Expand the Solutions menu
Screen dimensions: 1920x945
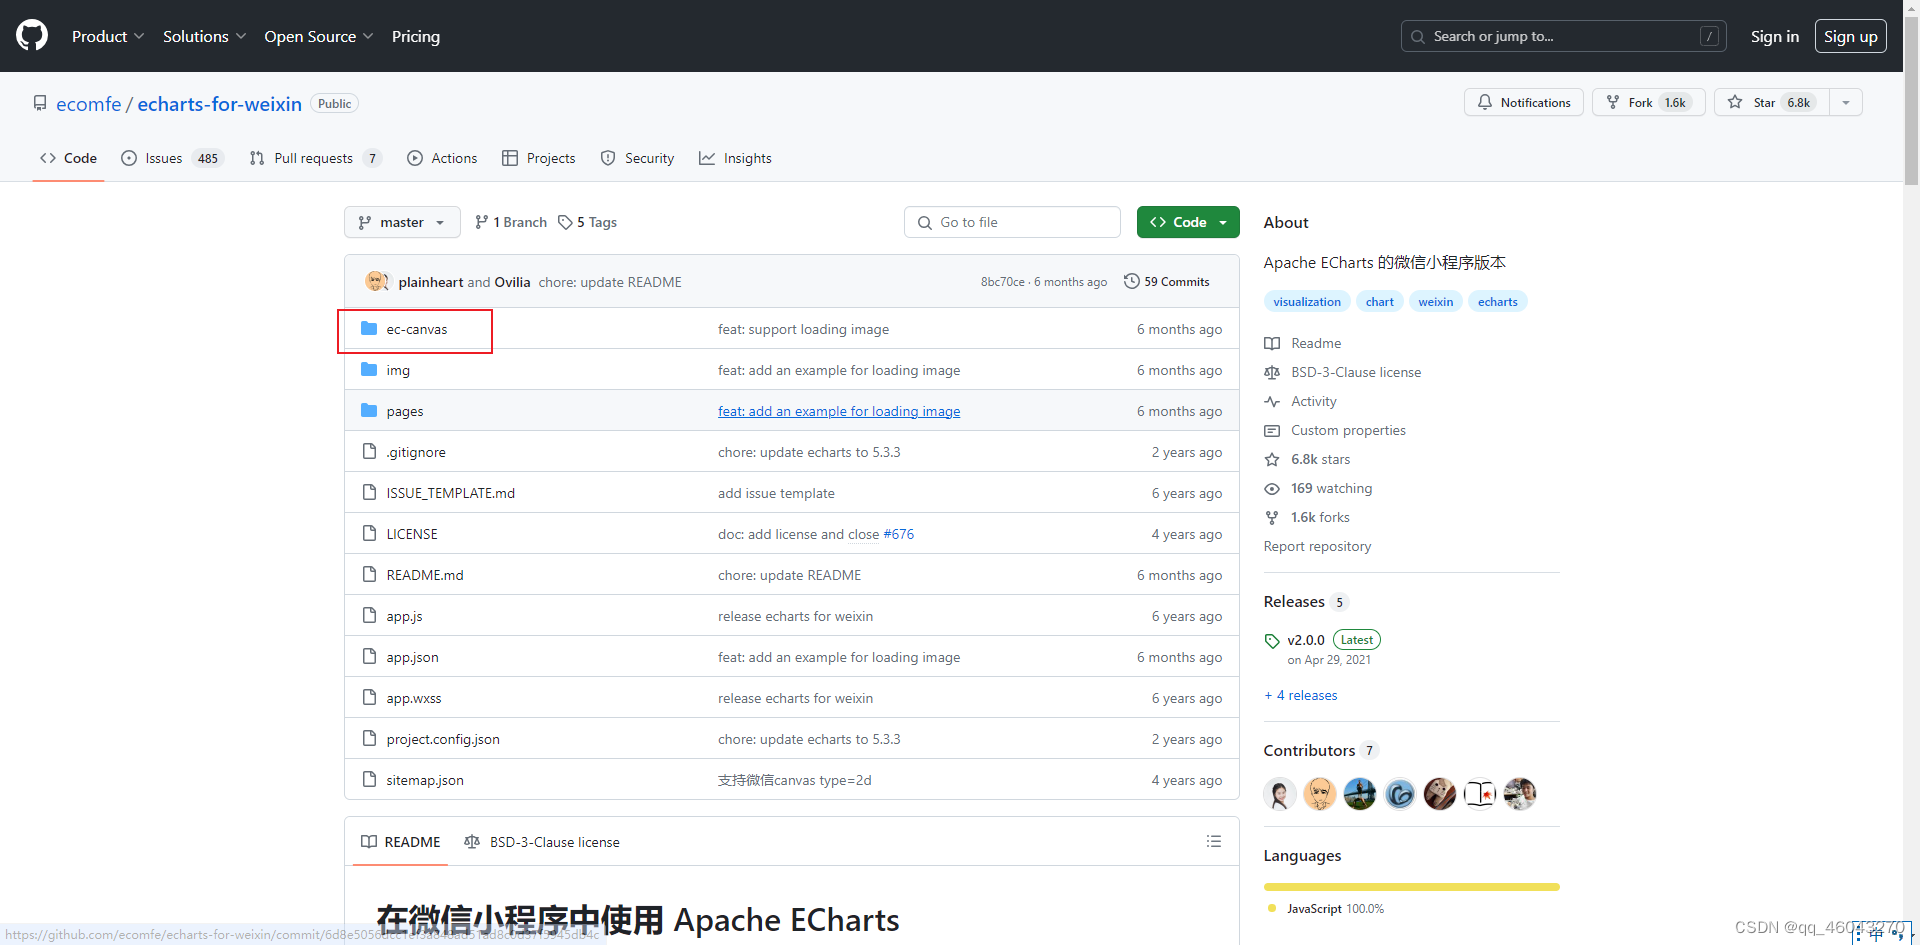click(204, 36)
